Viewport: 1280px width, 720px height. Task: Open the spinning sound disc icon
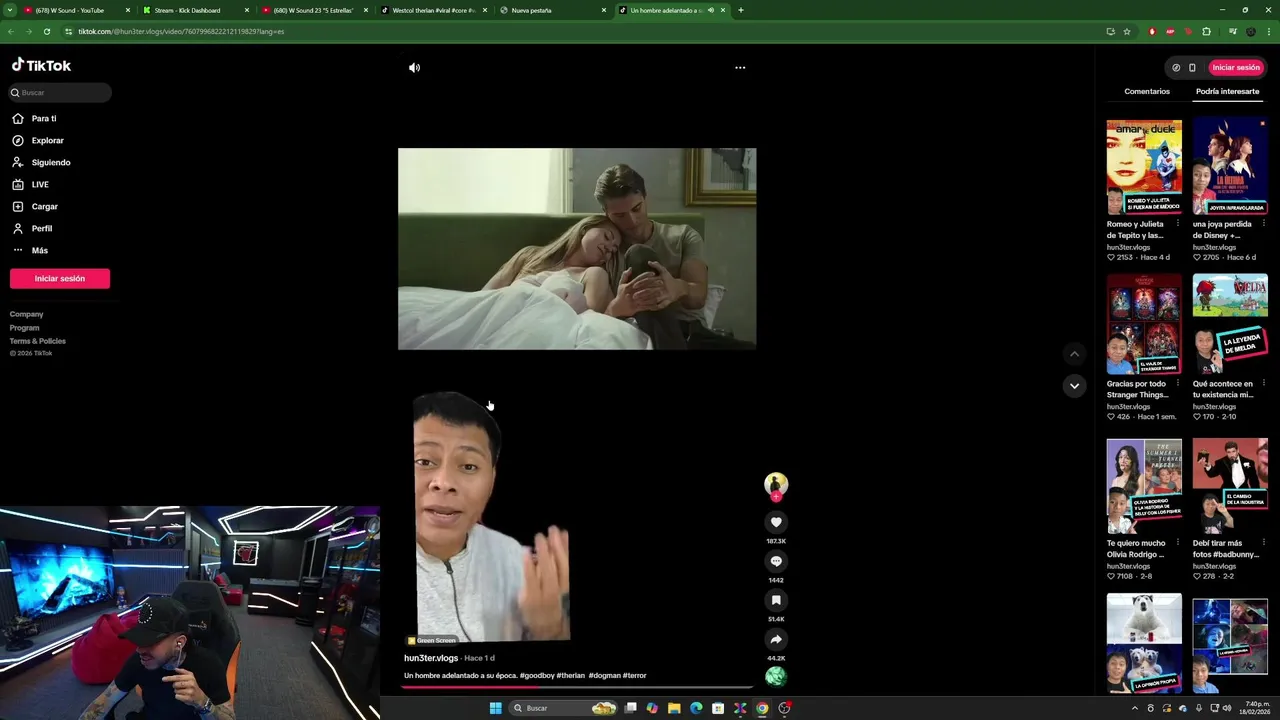click(776, 677)
